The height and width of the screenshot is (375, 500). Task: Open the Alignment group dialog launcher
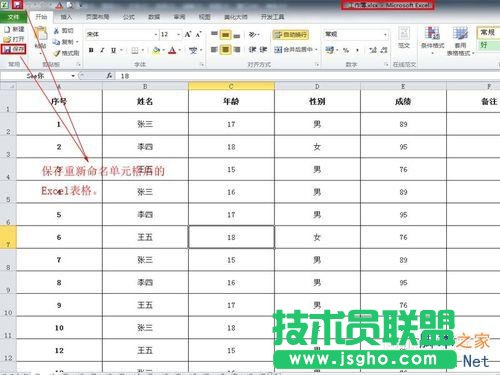coord(317,64)
